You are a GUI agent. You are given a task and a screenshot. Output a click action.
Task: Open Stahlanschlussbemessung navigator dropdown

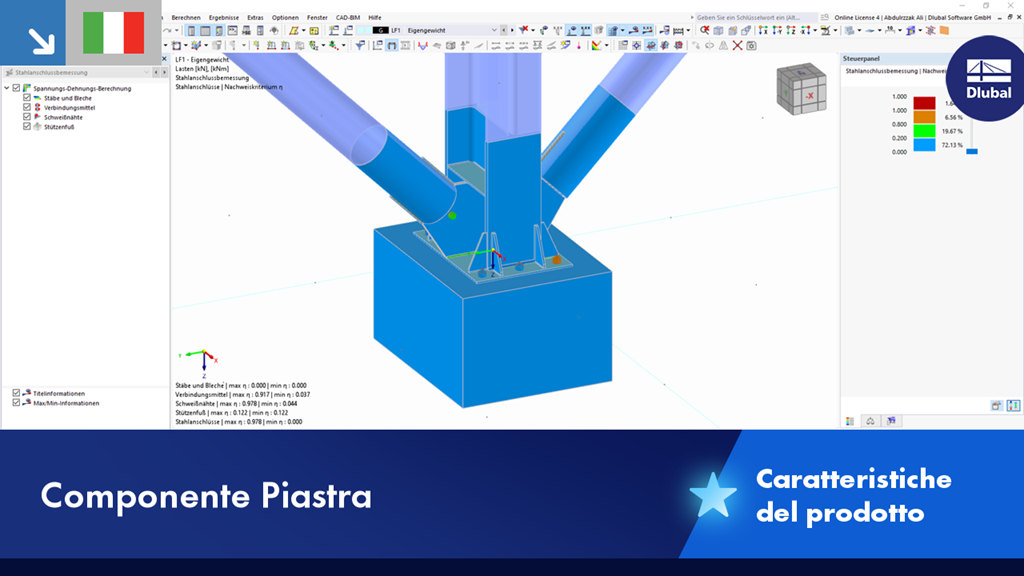coord(146,72)
